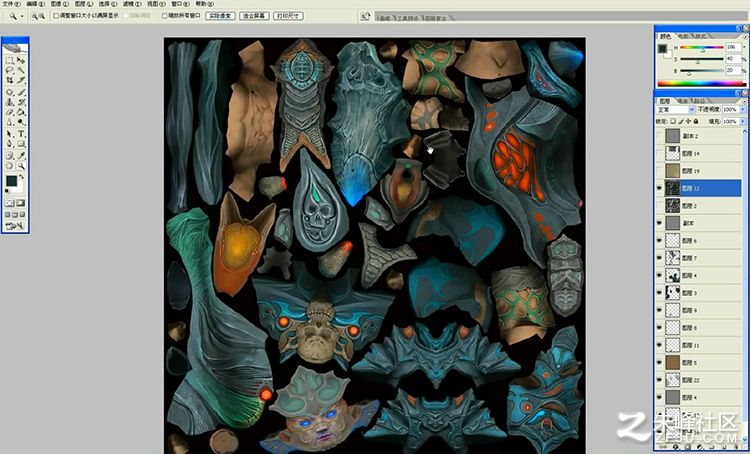Switch to the 色板 (Swatches) tab
Image resolution: width=750 pixels, height=454 pixels.
click(683, 36)
